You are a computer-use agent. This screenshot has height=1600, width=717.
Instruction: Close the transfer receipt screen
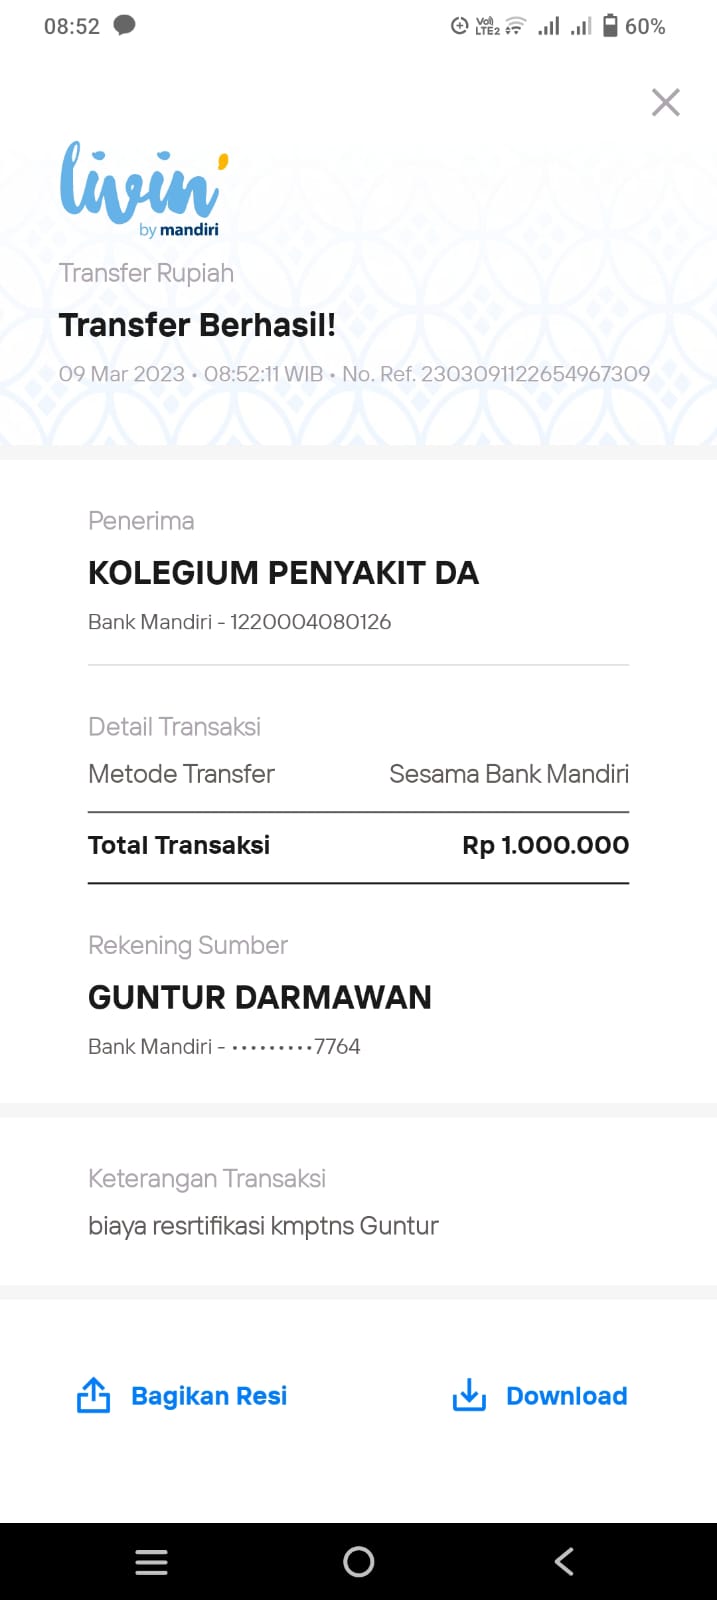pyautogui.click(x=665, y=102)
